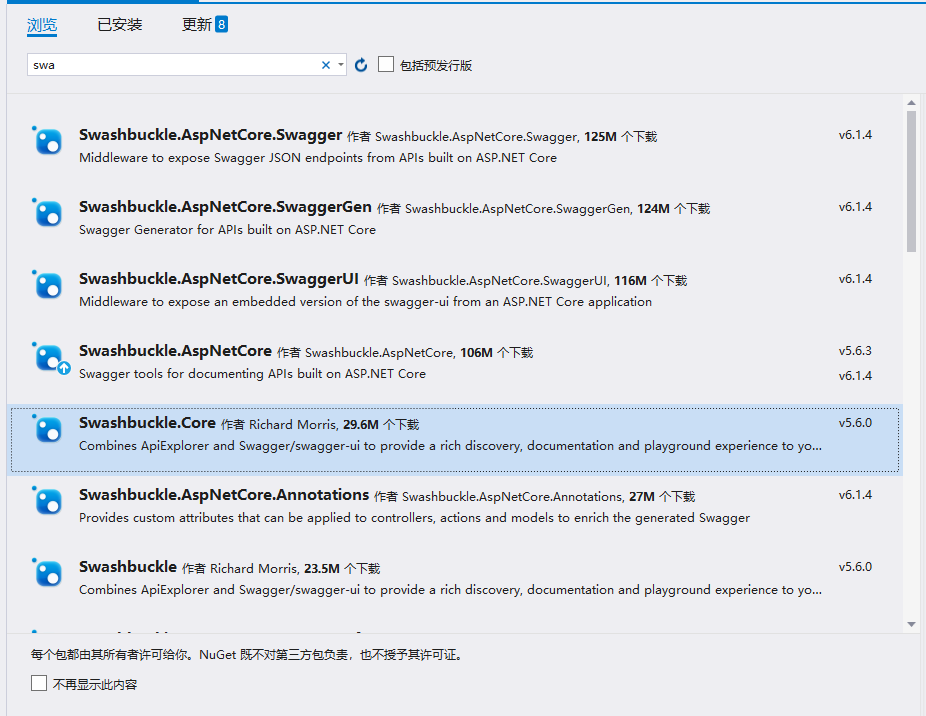This screenshot has height=716, width=926.
Task: Click version v5.6.0 of Swashbuckle.Core
Action: (855, 424)
